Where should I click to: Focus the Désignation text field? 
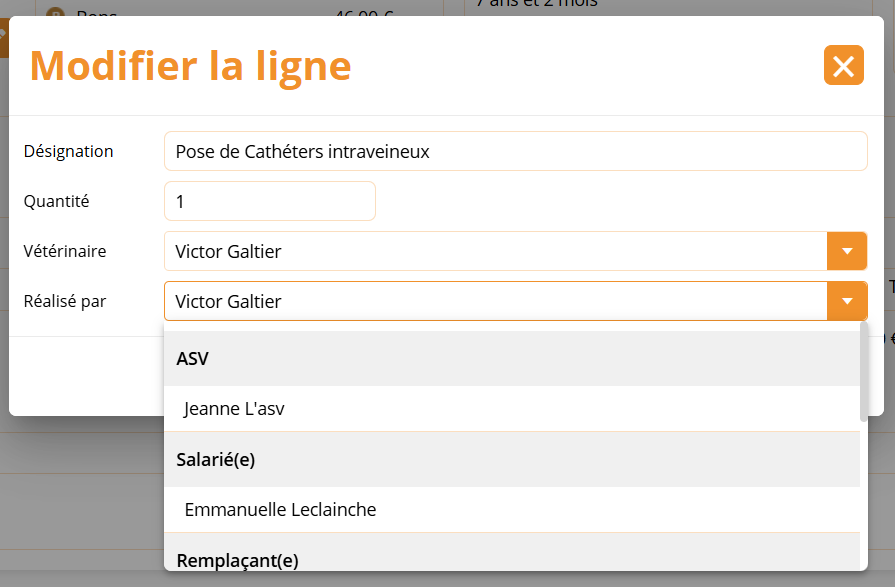[x=515, y=152]
